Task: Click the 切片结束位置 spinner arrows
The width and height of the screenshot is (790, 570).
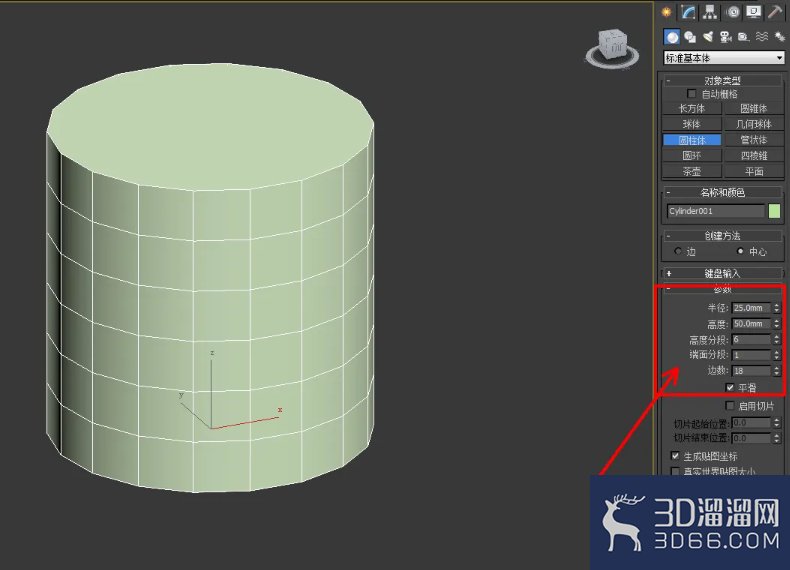Action: pyautogui.click(x=777, y=438)
